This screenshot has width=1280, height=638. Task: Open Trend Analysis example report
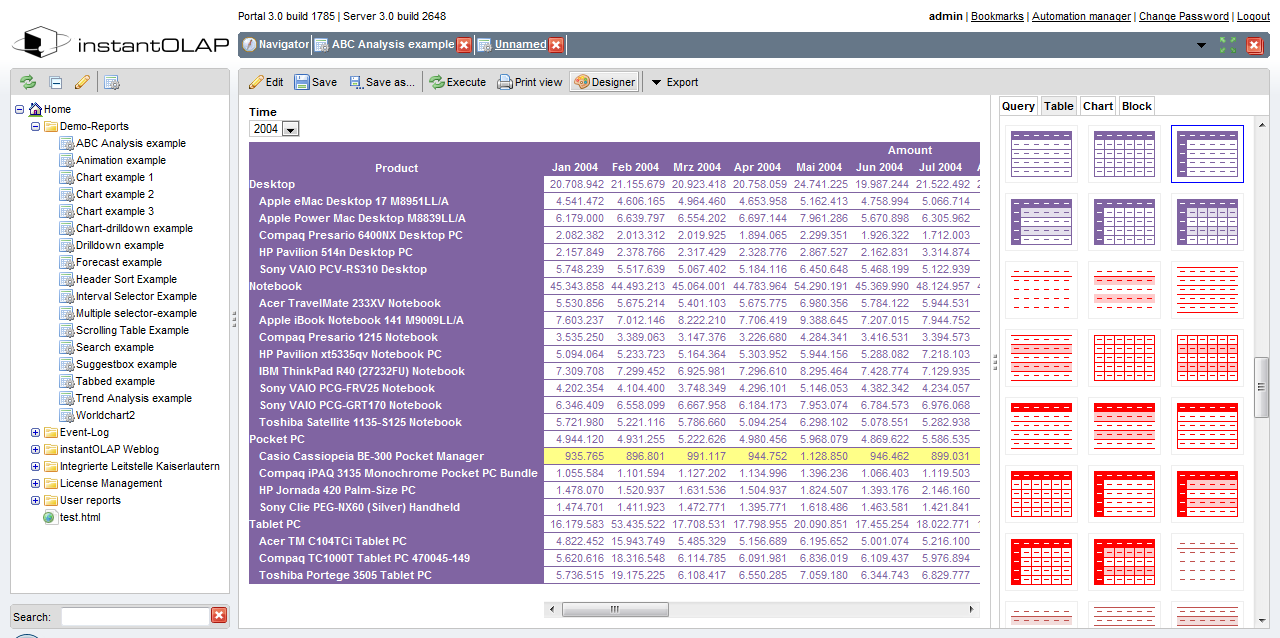click(134, 398)
